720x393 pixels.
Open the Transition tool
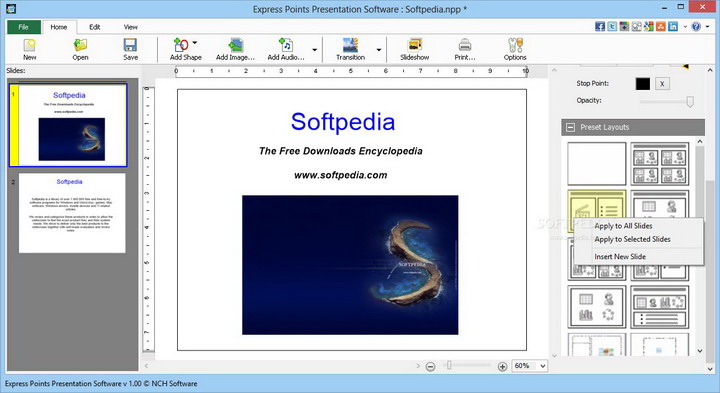click(350, 49)
